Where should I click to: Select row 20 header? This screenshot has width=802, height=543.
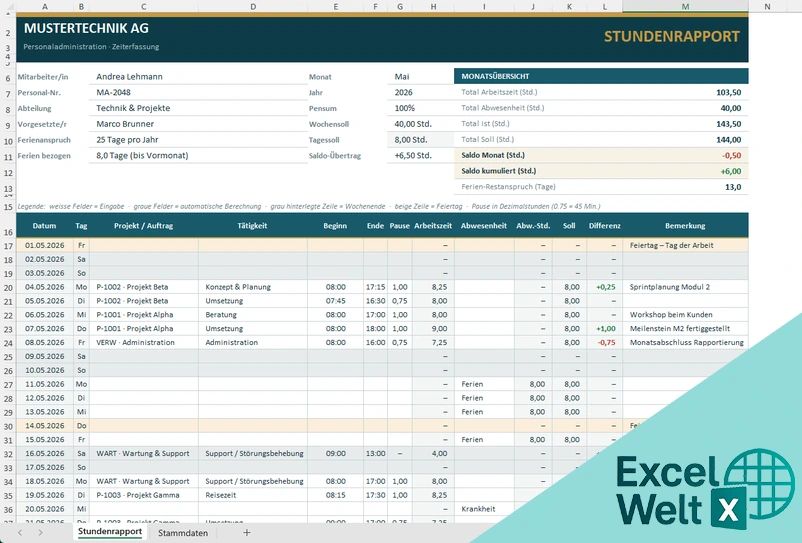[x=8, y=287]
